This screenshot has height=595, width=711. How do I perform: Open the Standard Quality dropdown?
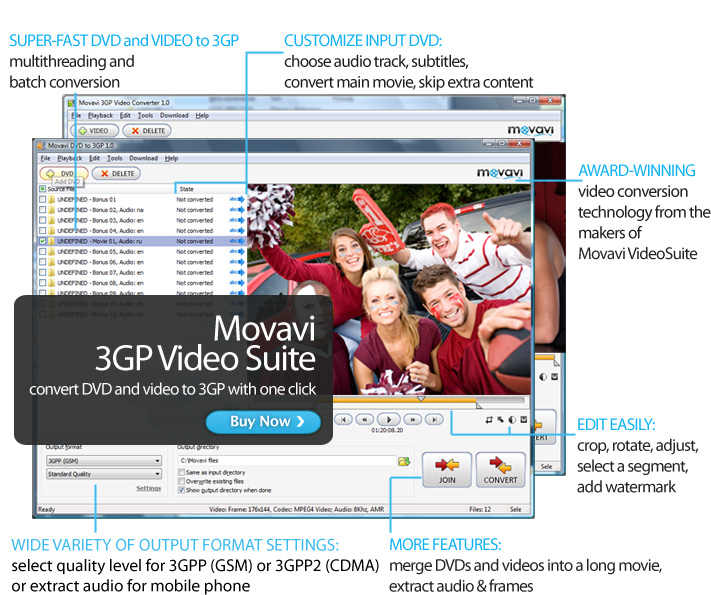point(104,474)
